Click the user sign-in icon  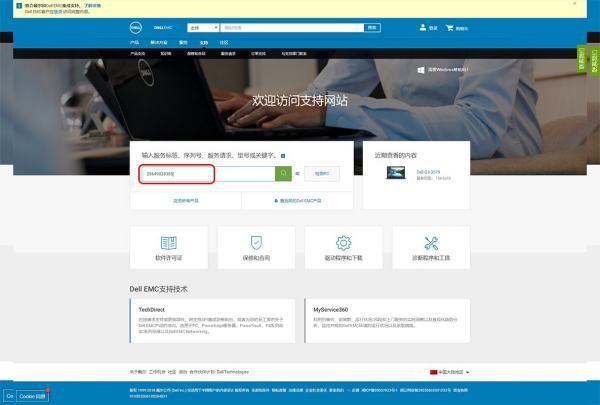point(422,27)
